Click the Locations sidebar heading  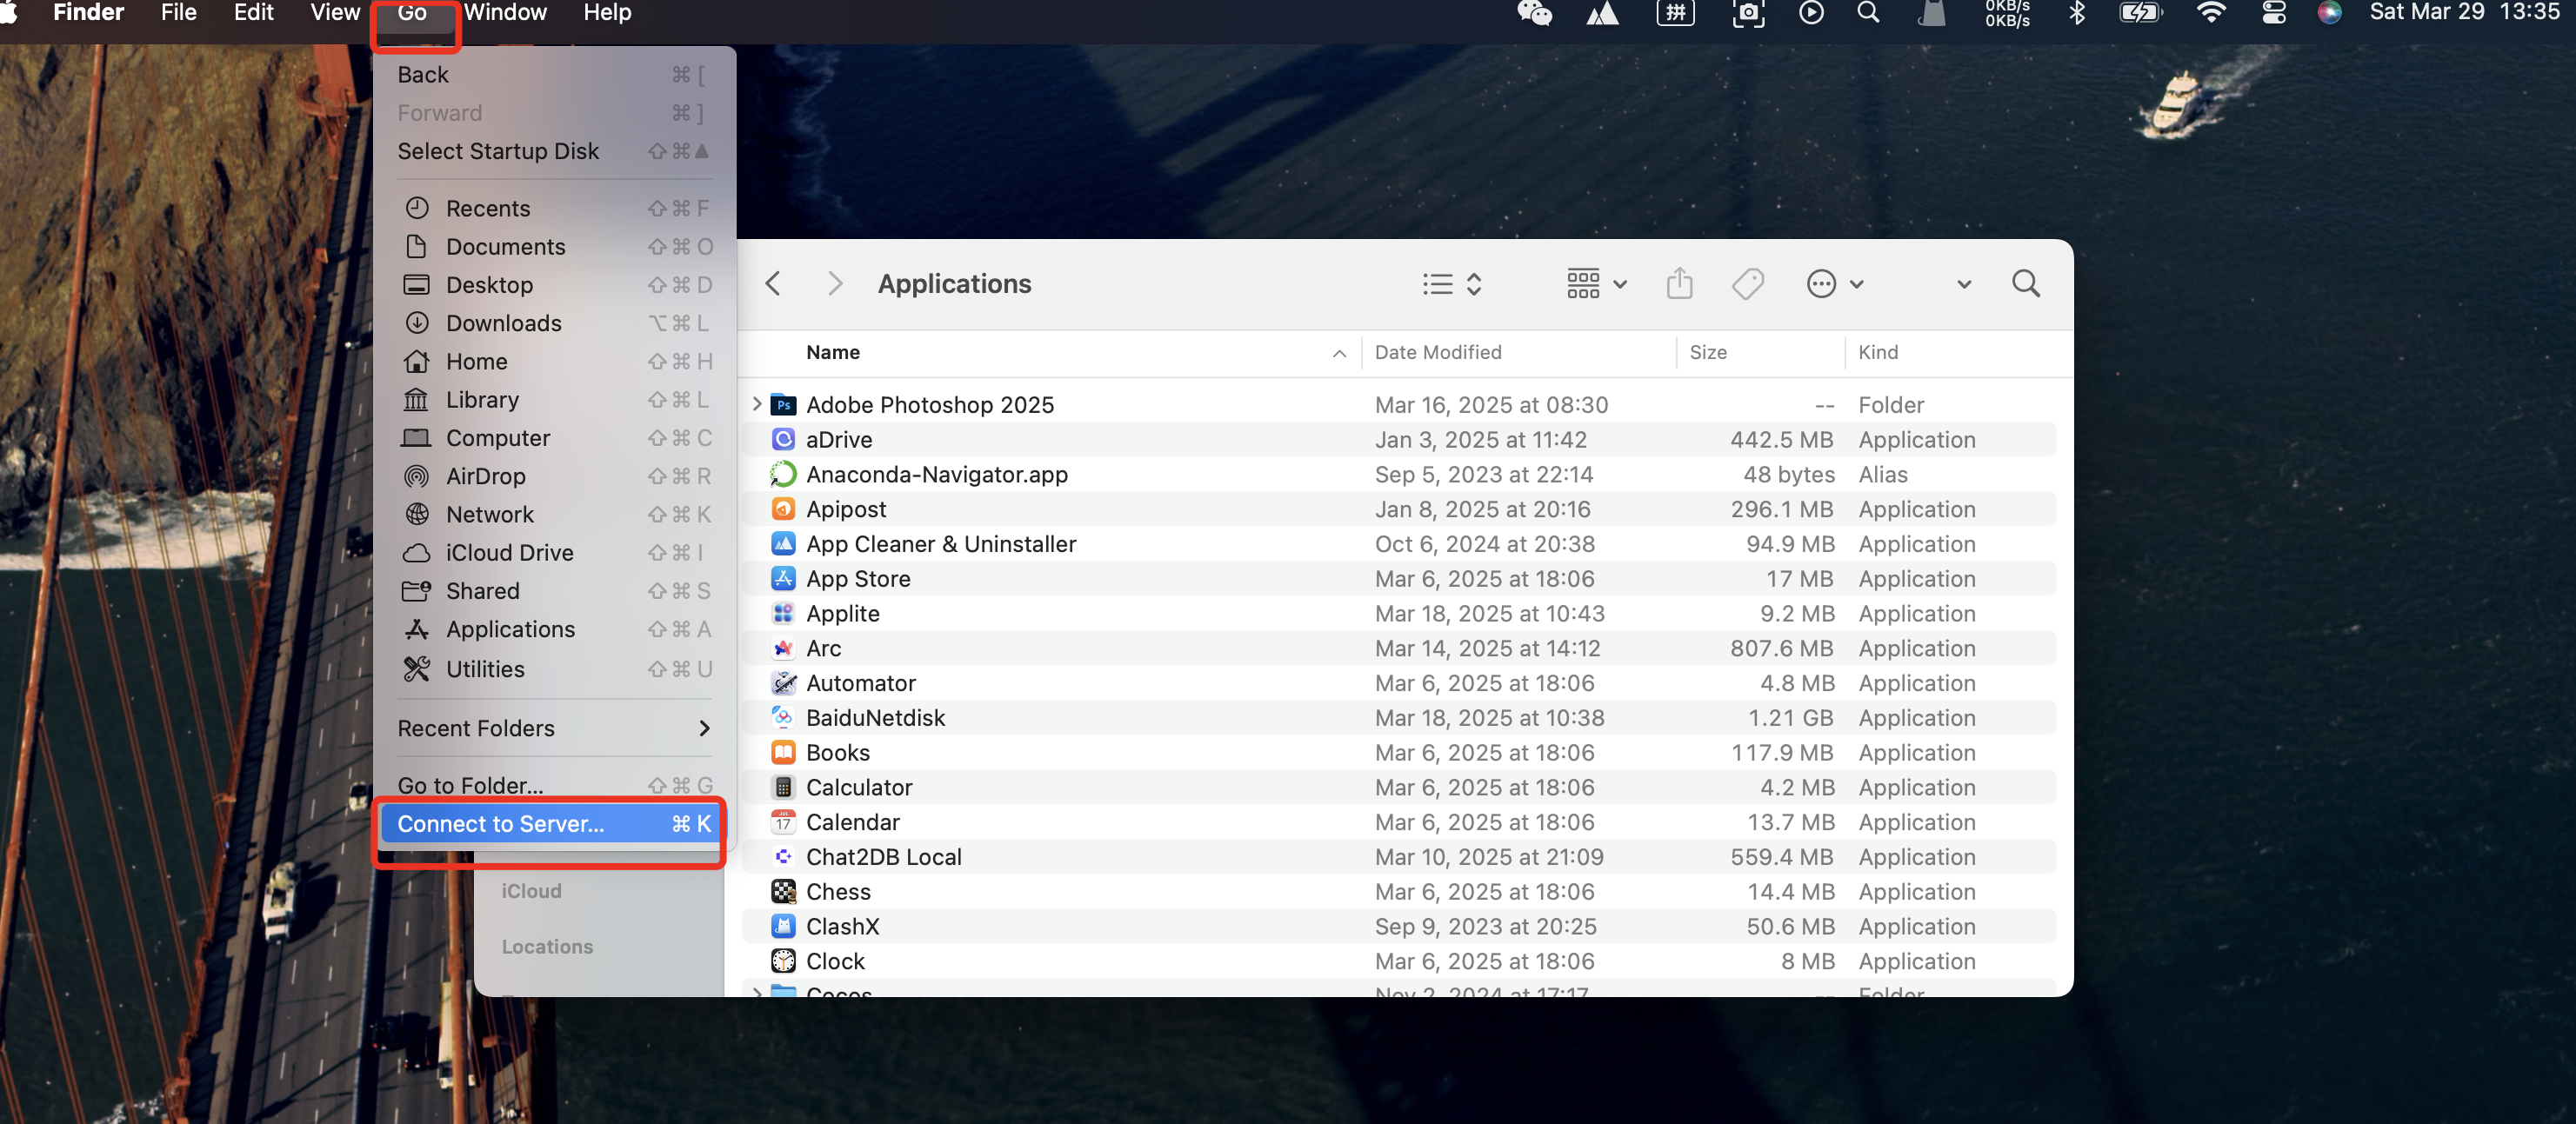tap(547, 947)
